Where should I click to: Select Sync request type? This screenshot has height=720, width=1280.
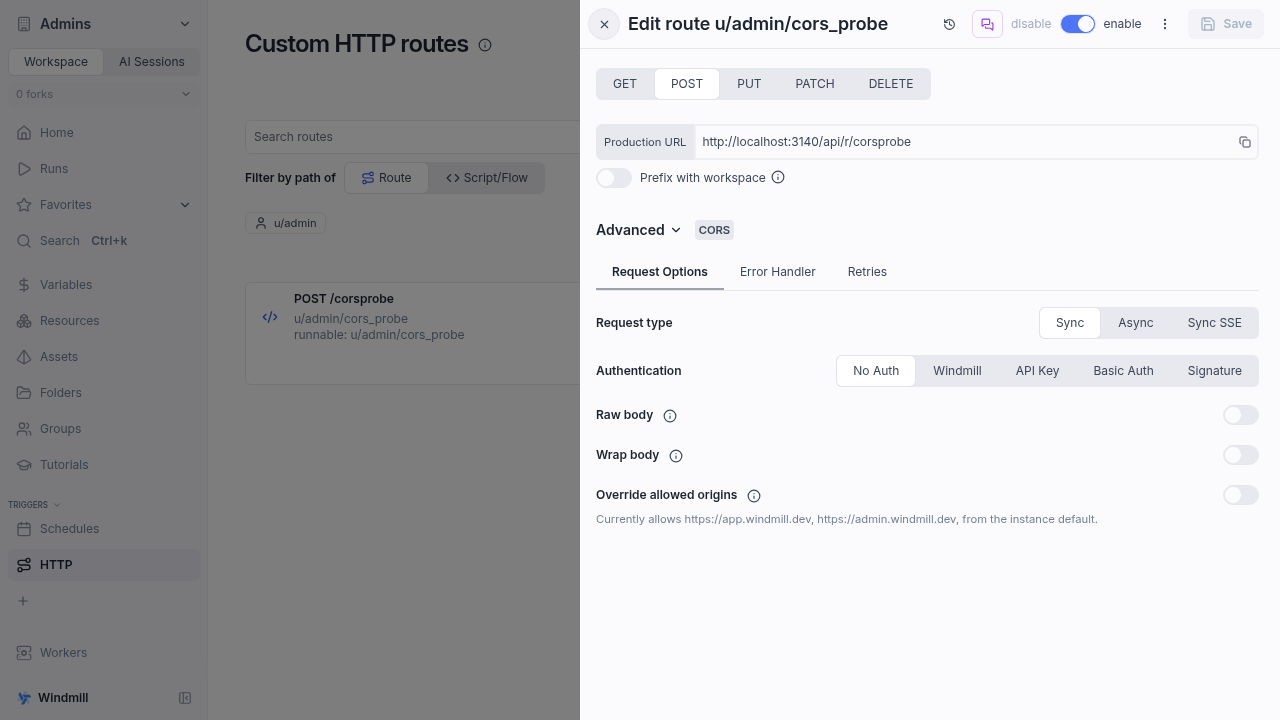[x=1070, y=323]
